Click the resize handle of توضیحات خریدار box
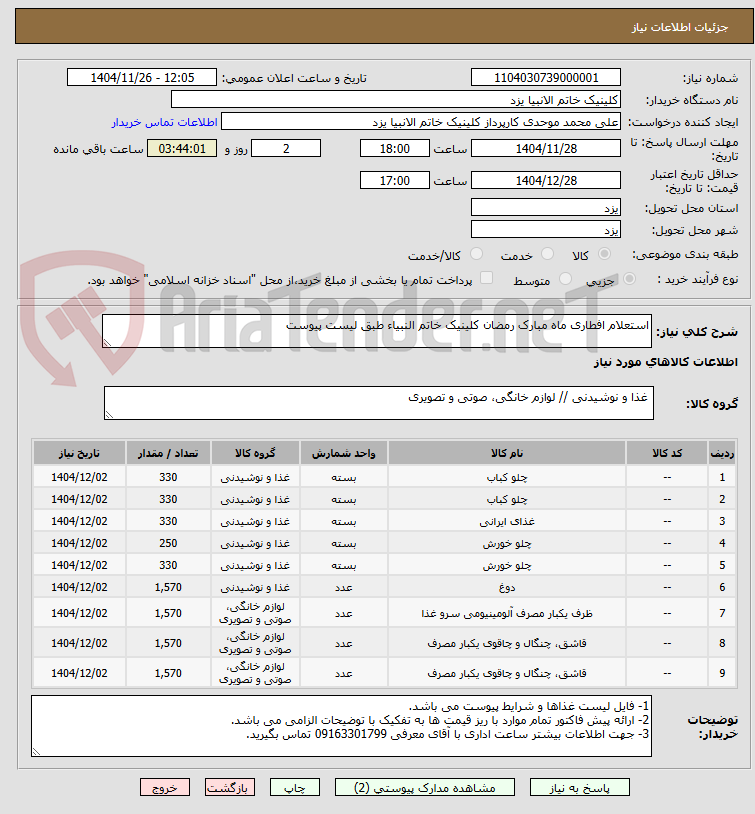The image size is (755, 814). pyautogui.click(x=36, y=752)
